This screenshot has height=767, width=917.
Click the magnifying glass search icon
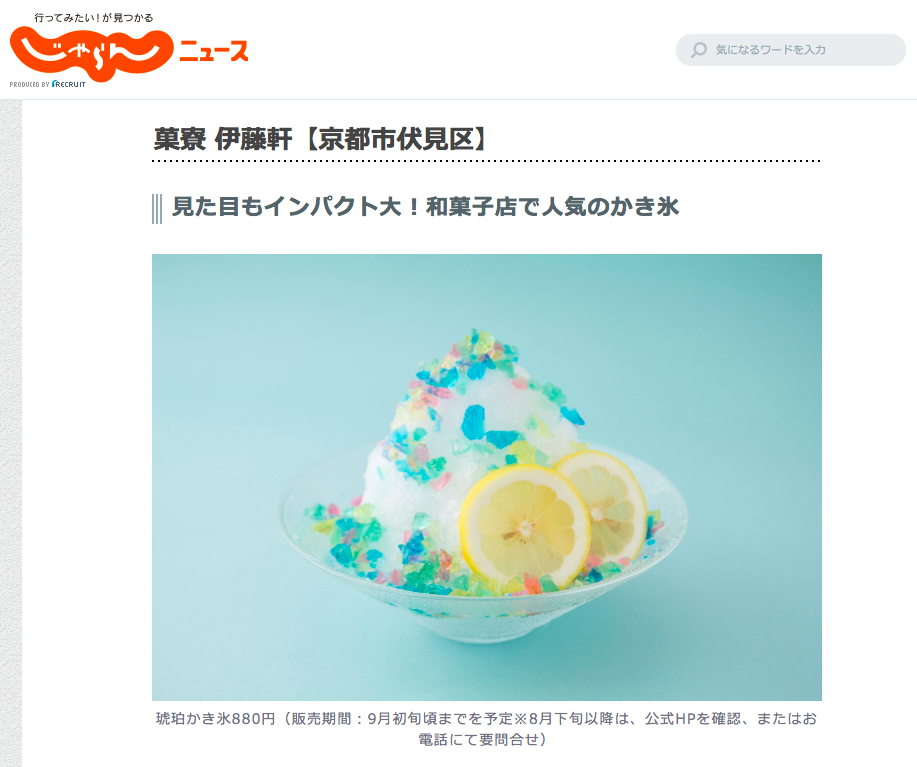click(699, 50)
